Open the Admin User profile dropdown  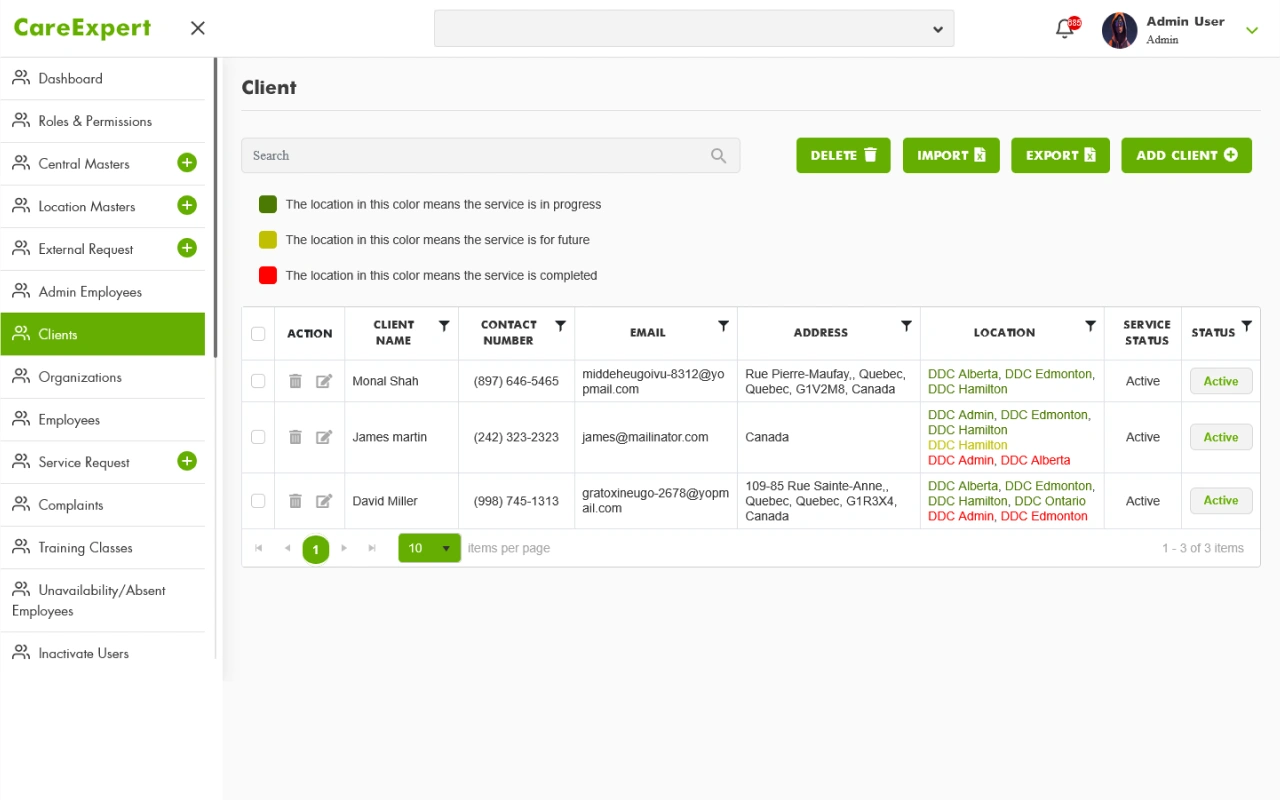1251,30
